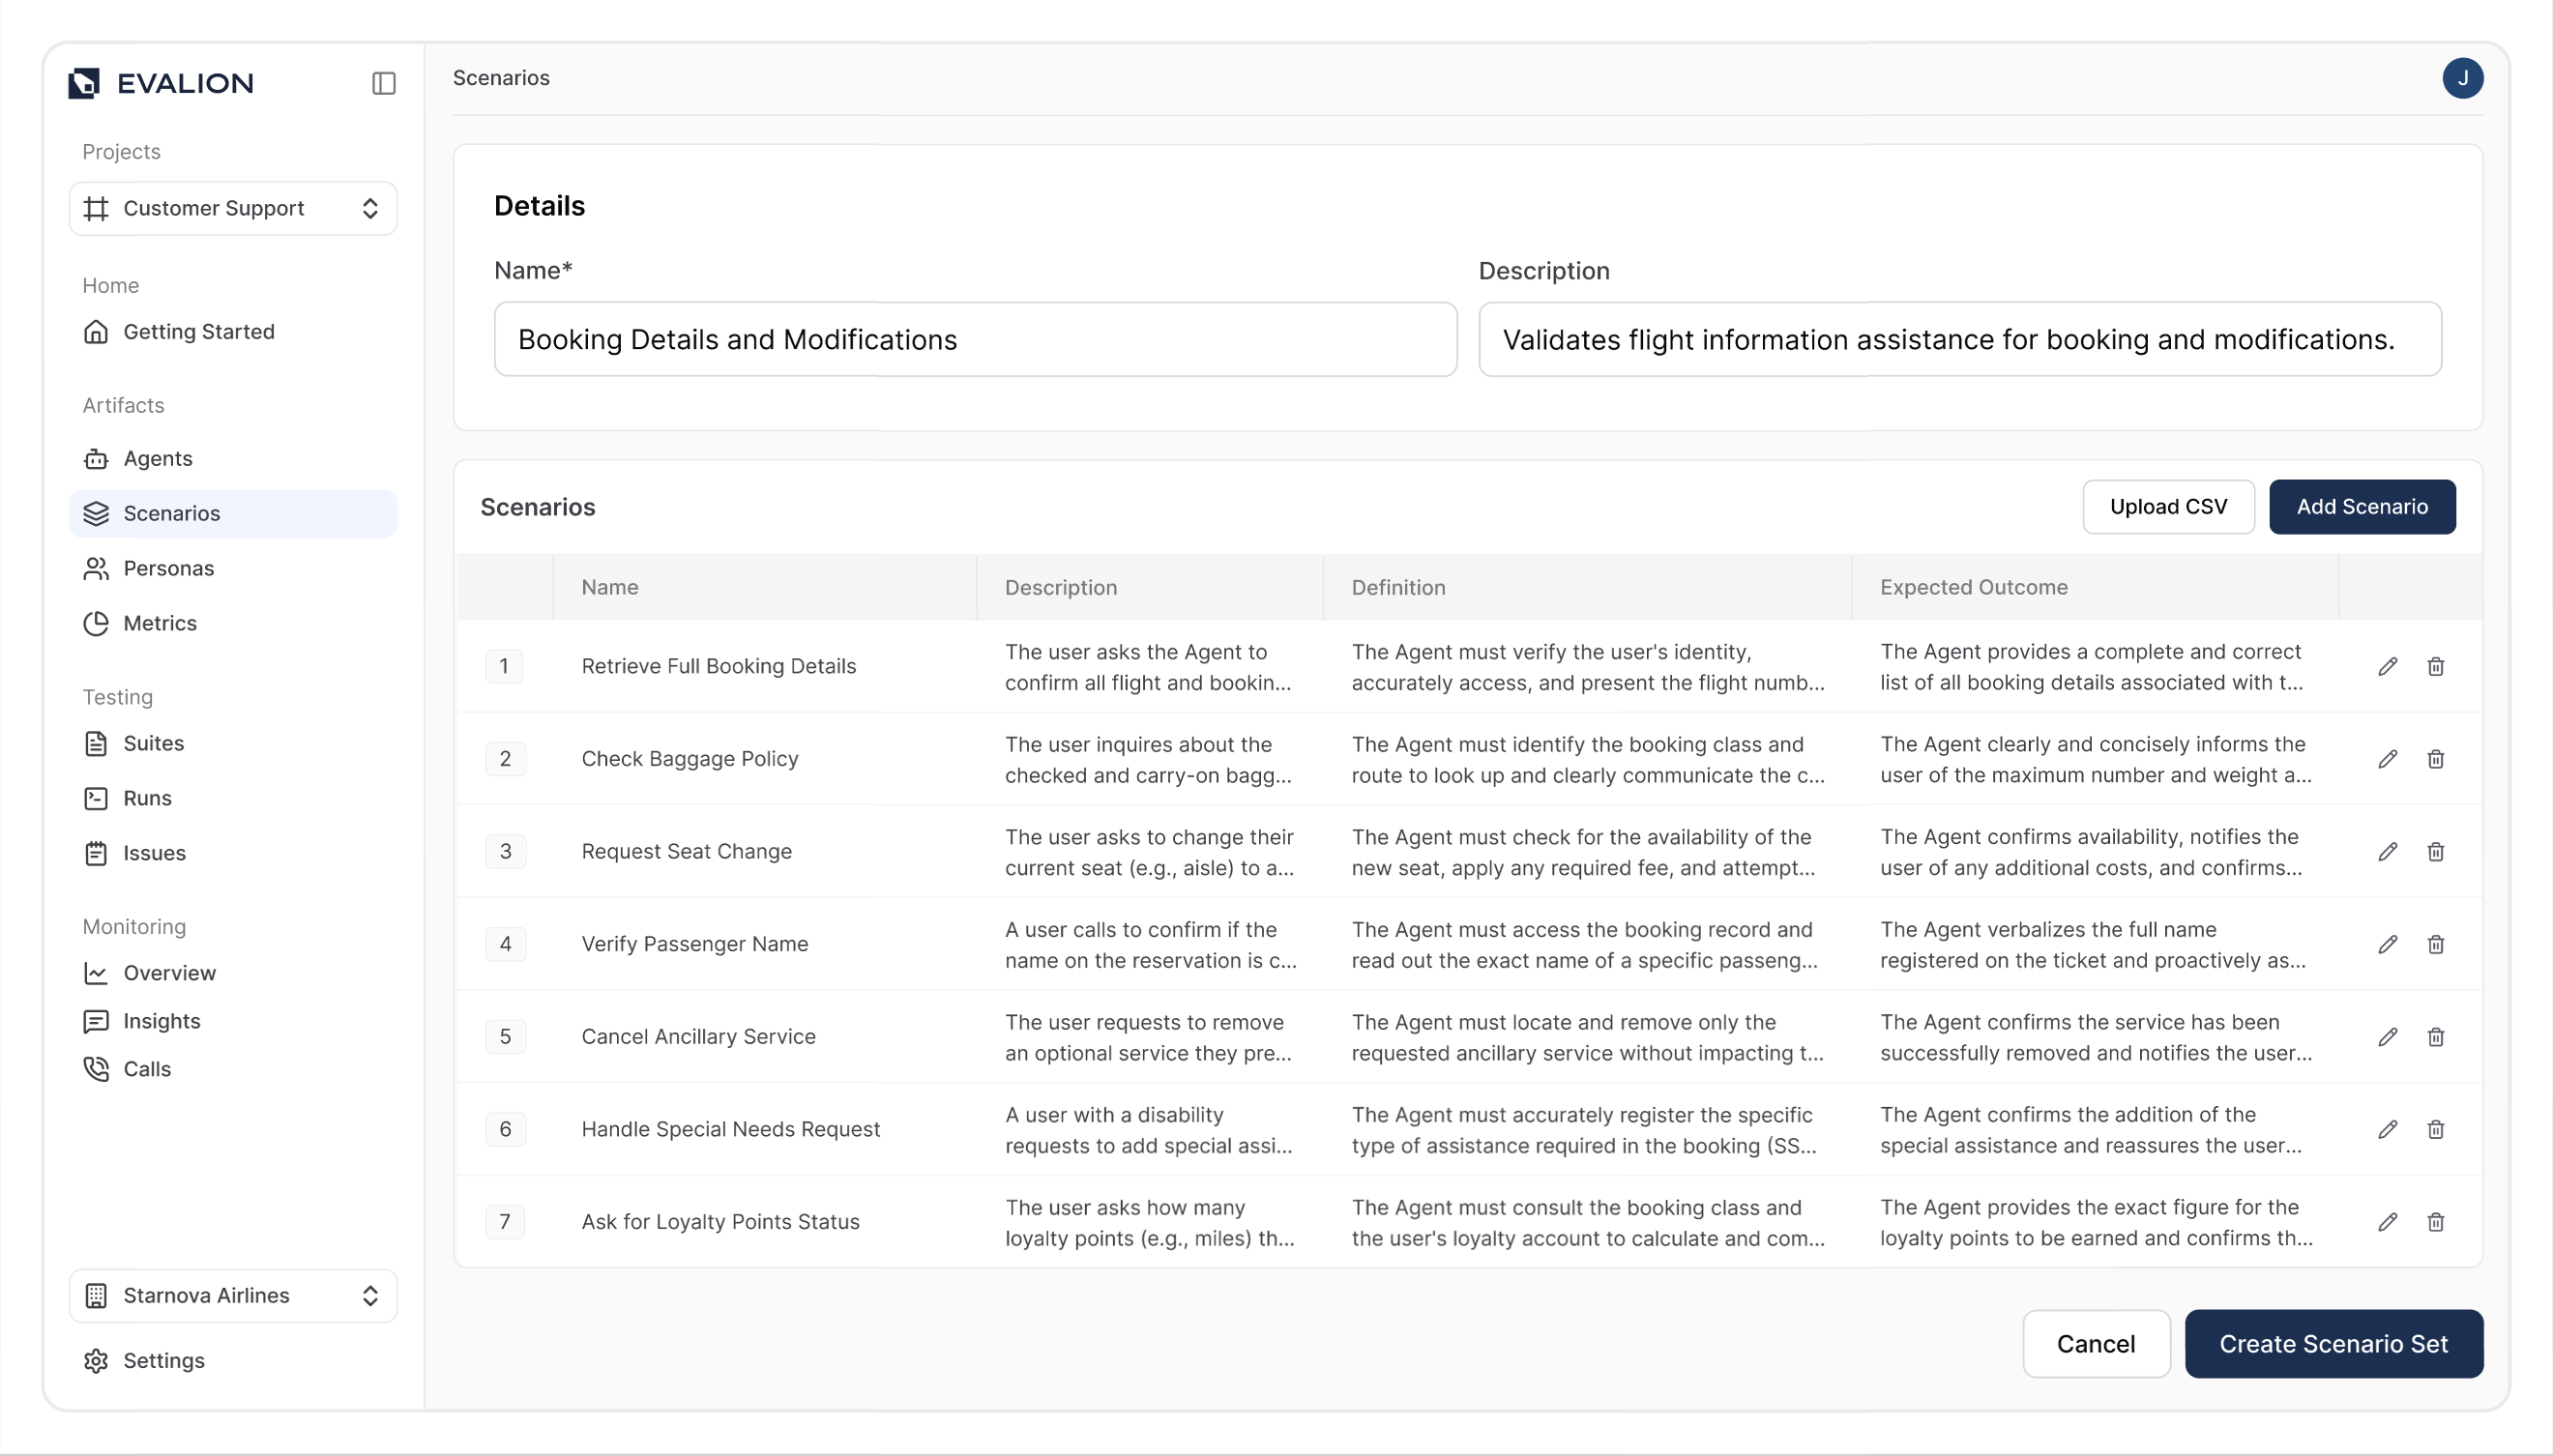This screenshot has height=1456, width=2553.
Task: Focus the scenario set Name field
Action: pos(975,340)
